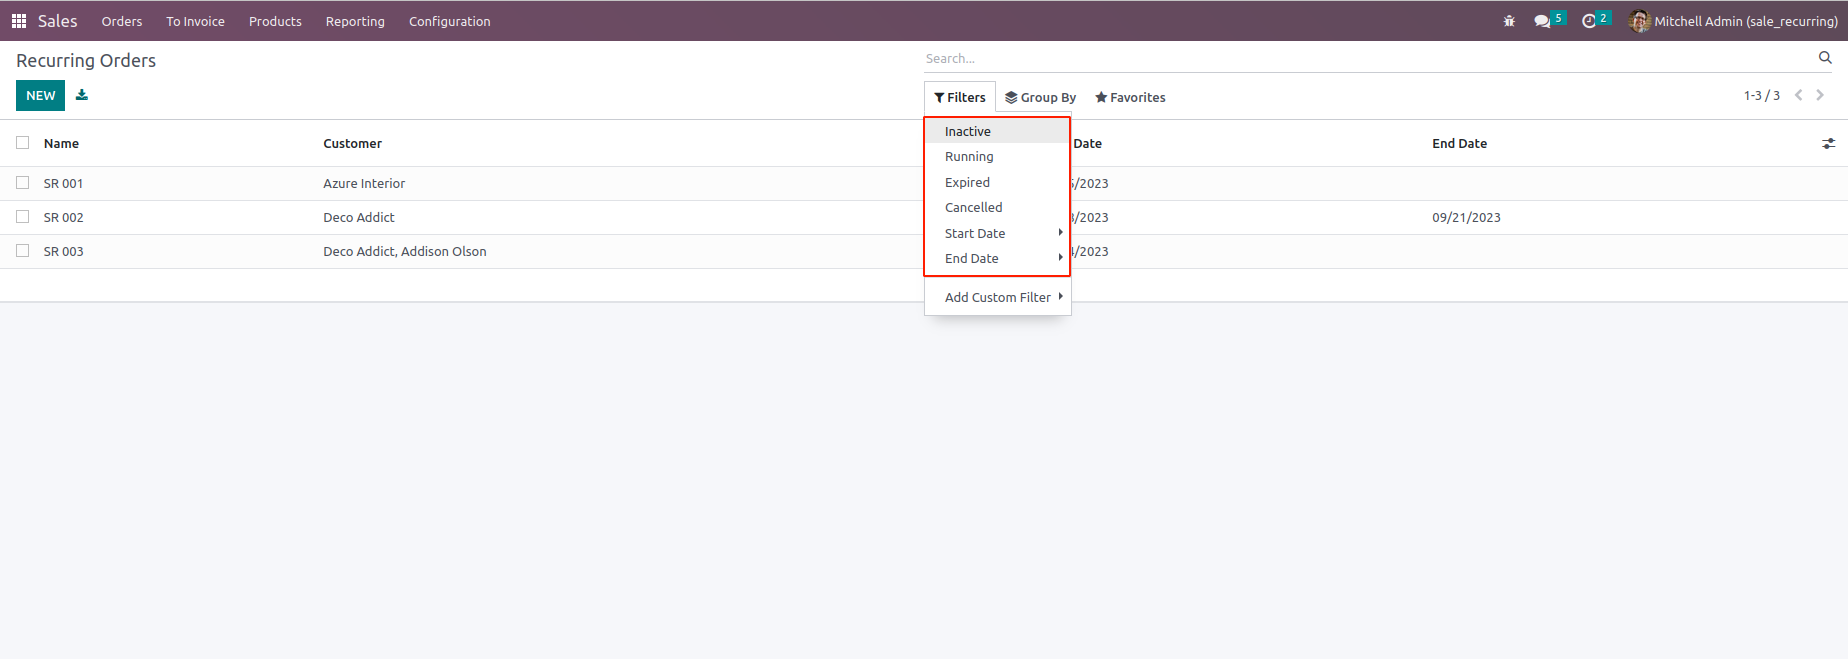Select the Cancelled filter
The width and height of the screenshot is (1848, 659).
coord(997,207)
